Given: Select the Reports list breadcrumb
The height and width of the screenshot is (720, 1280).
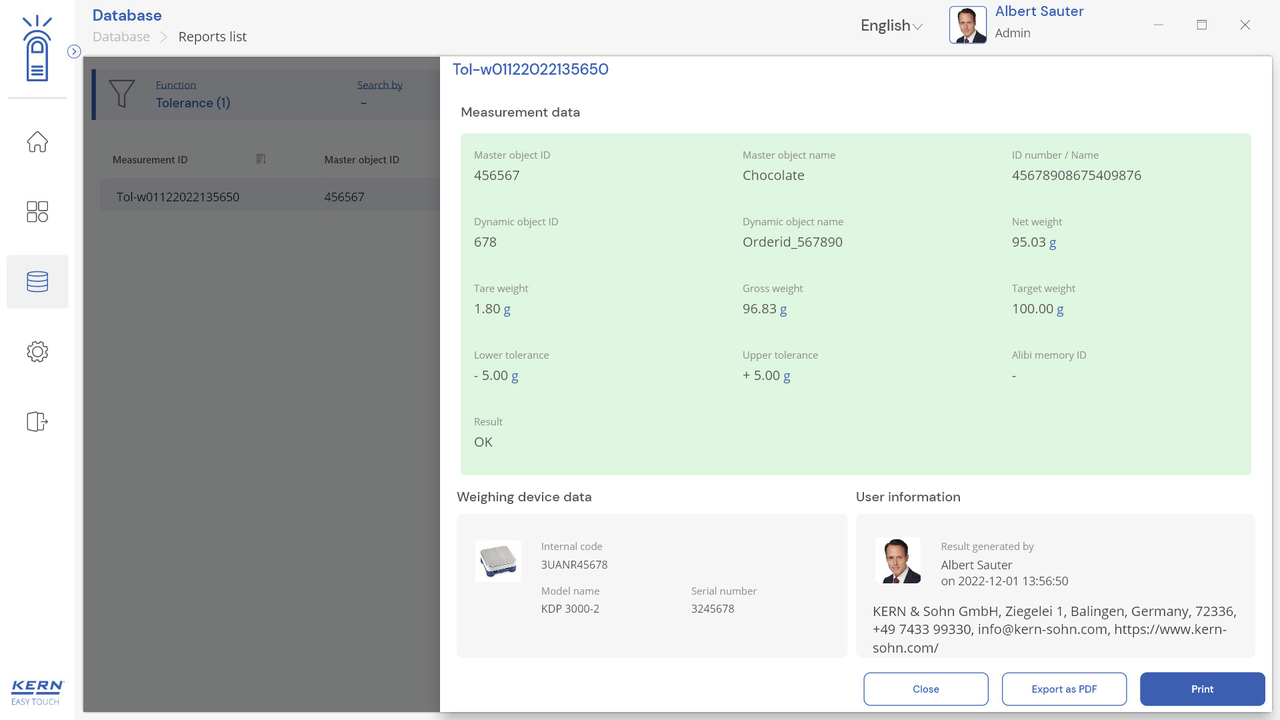Looking at the screenshot, I should click(x=212, y=37).
